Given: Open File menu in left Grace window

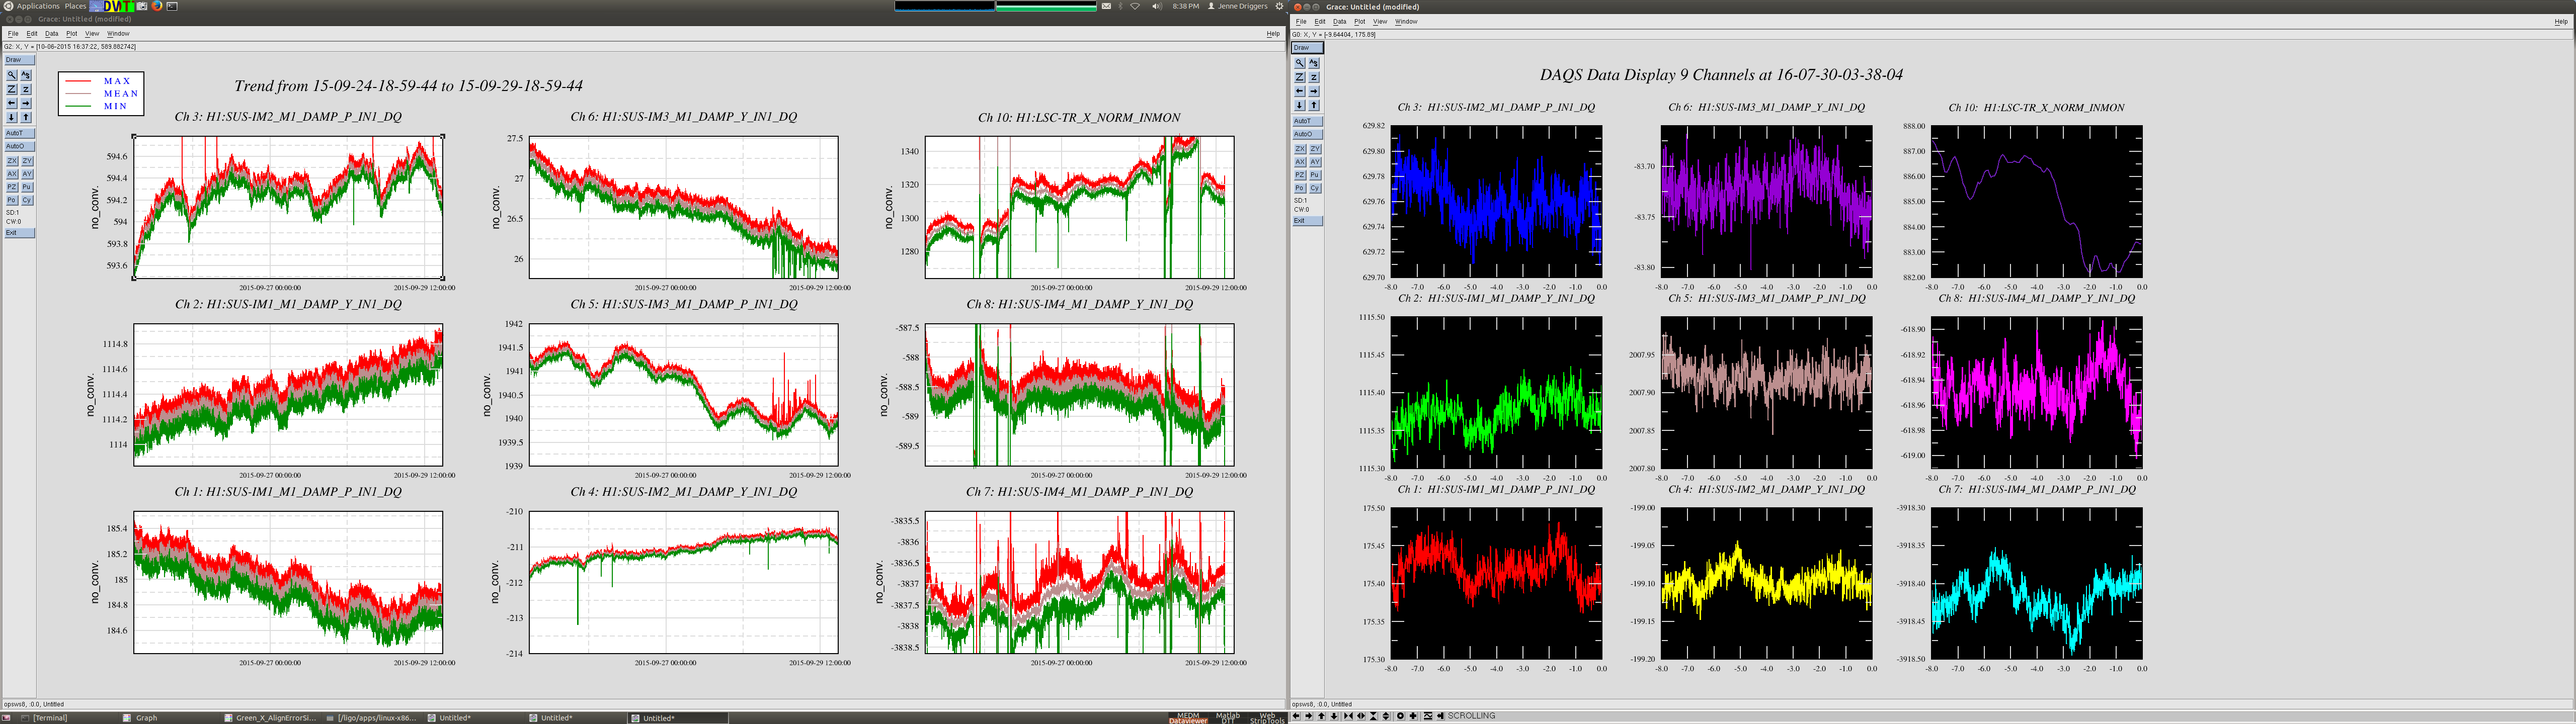Looking at the screenshot, I should coord(13,34).
